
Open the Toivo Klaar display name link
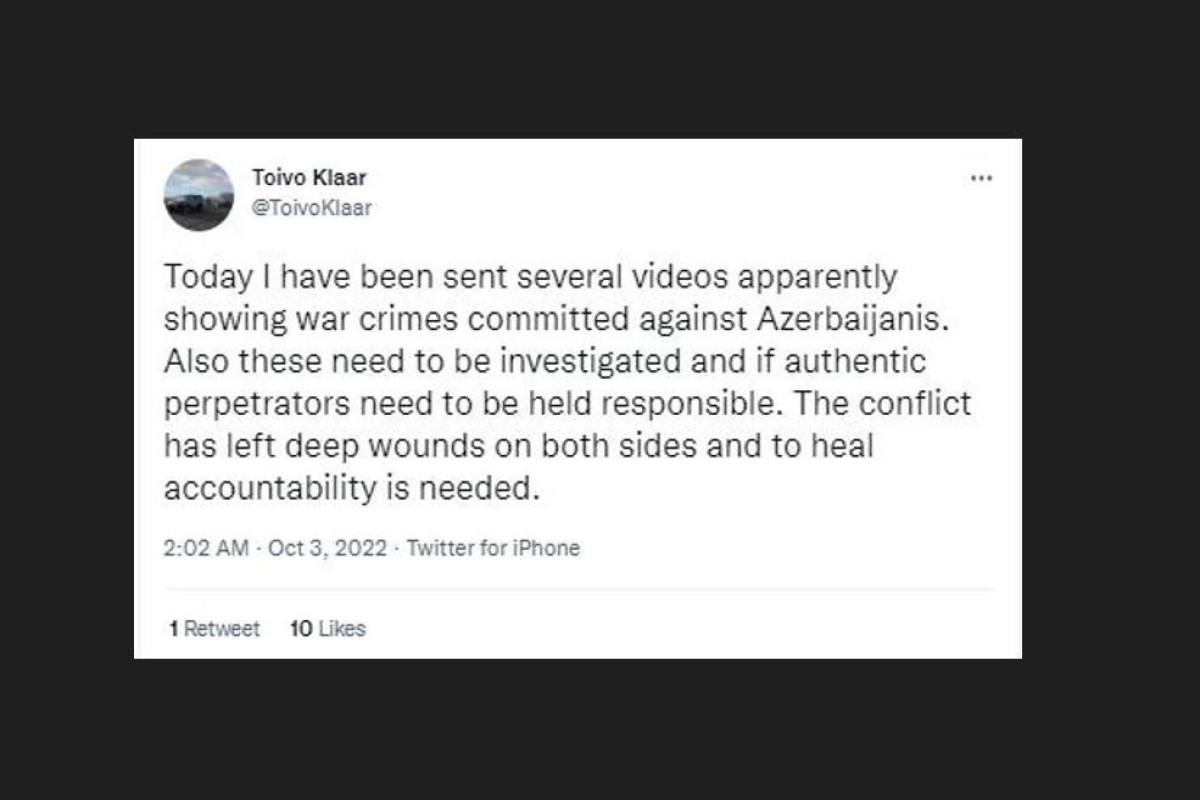(308, 178)
